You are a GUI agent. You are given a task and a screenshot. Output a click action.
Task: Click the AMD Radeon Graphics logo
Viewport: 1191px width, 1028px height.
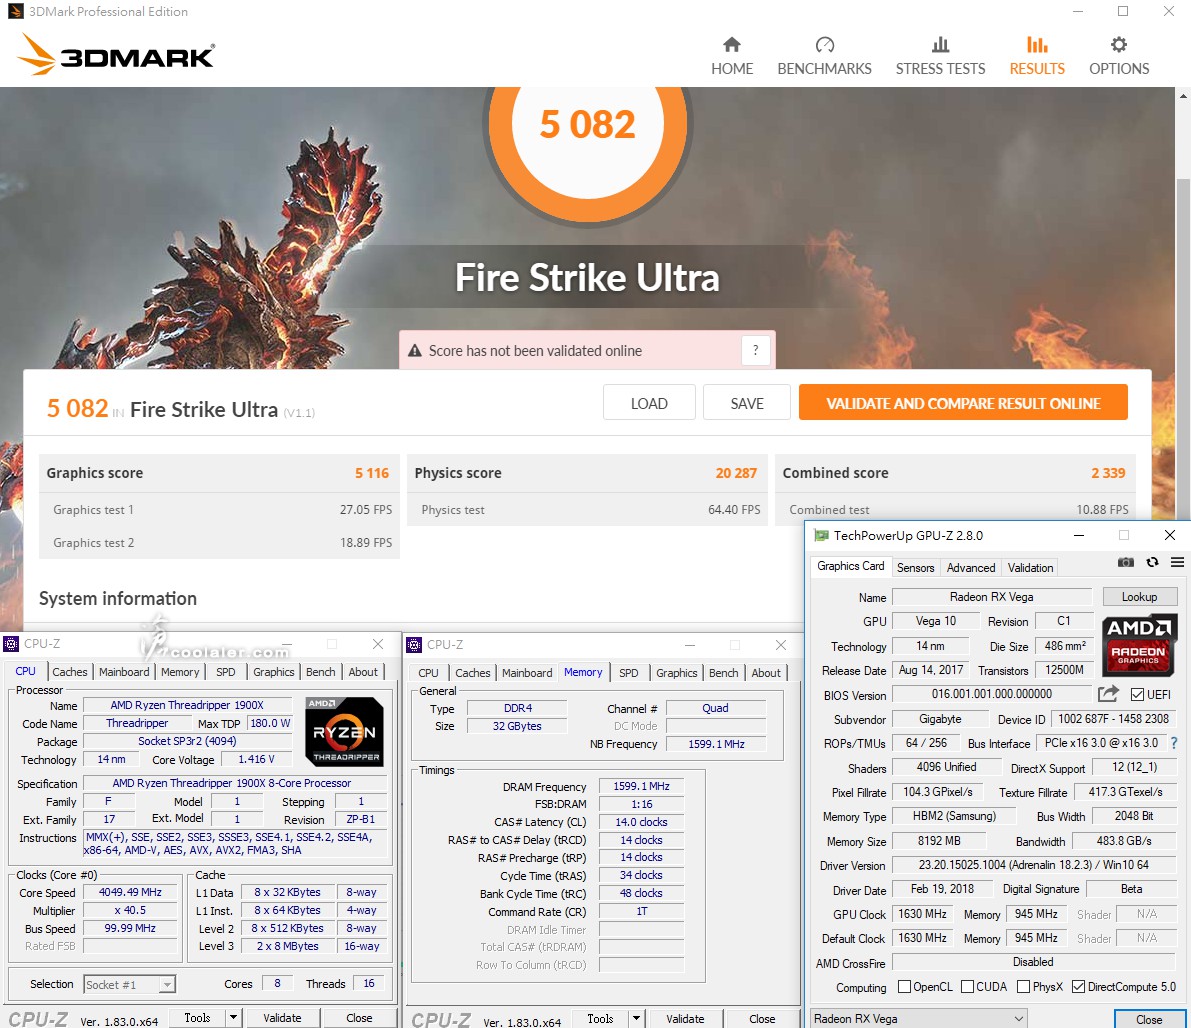pos(1139,645)
